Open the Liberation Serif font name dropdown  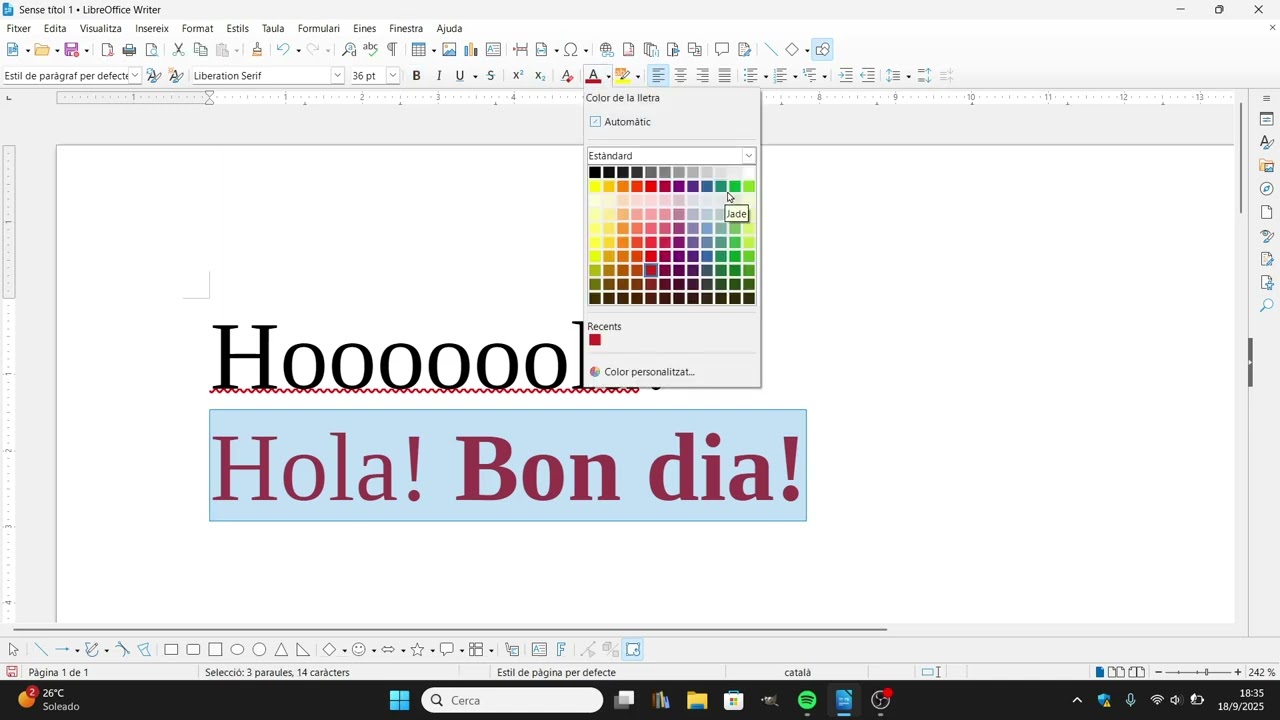[337, 76]
